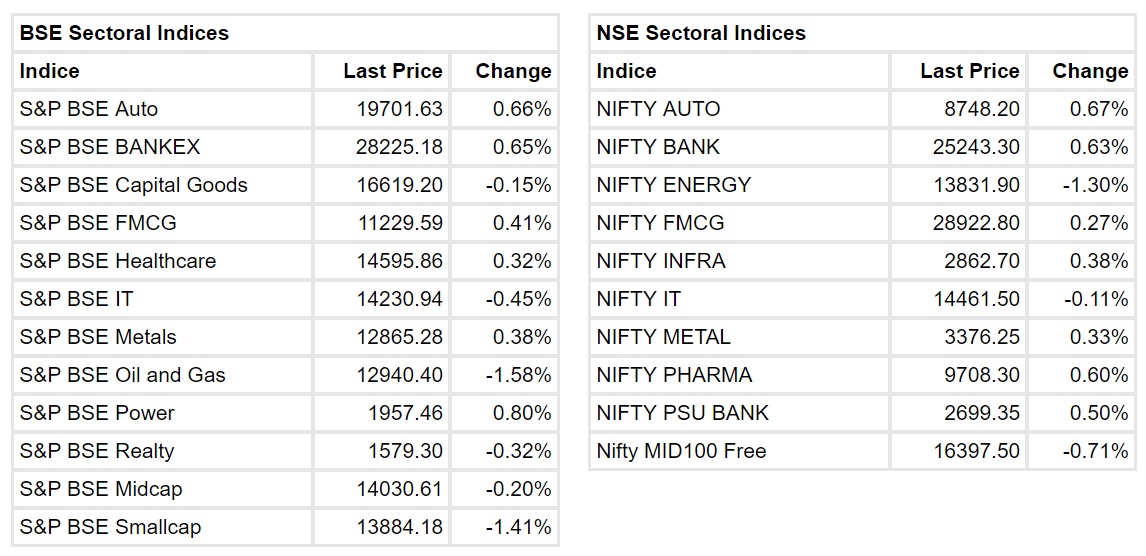Select S&P BSE Oil and Gas row

pos(123,375)
